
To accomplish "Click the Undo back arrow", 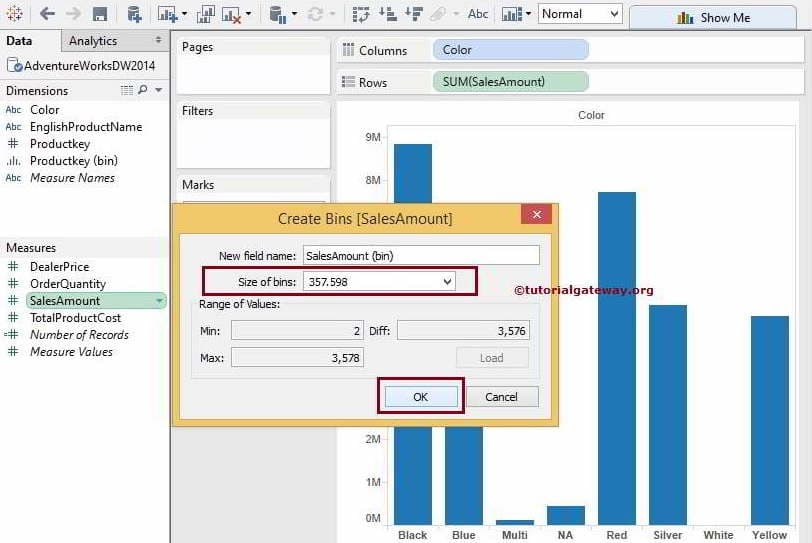I will coord(47,14).
